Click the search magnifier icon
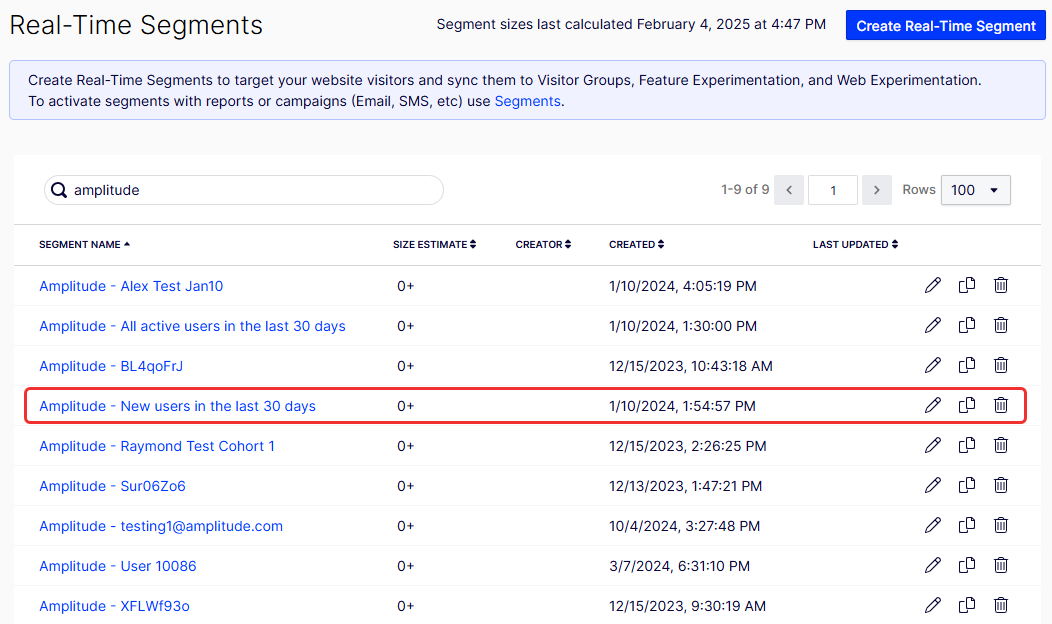 (59, 191)
